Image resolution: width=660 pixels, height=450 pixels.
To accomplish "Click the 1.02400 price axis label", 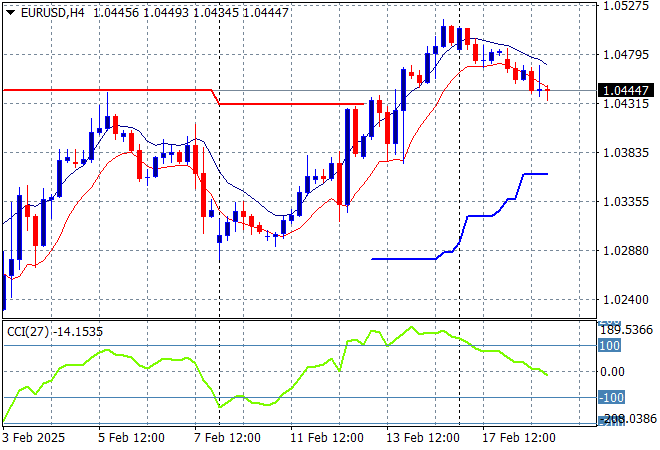I will (x=625, y=300).
